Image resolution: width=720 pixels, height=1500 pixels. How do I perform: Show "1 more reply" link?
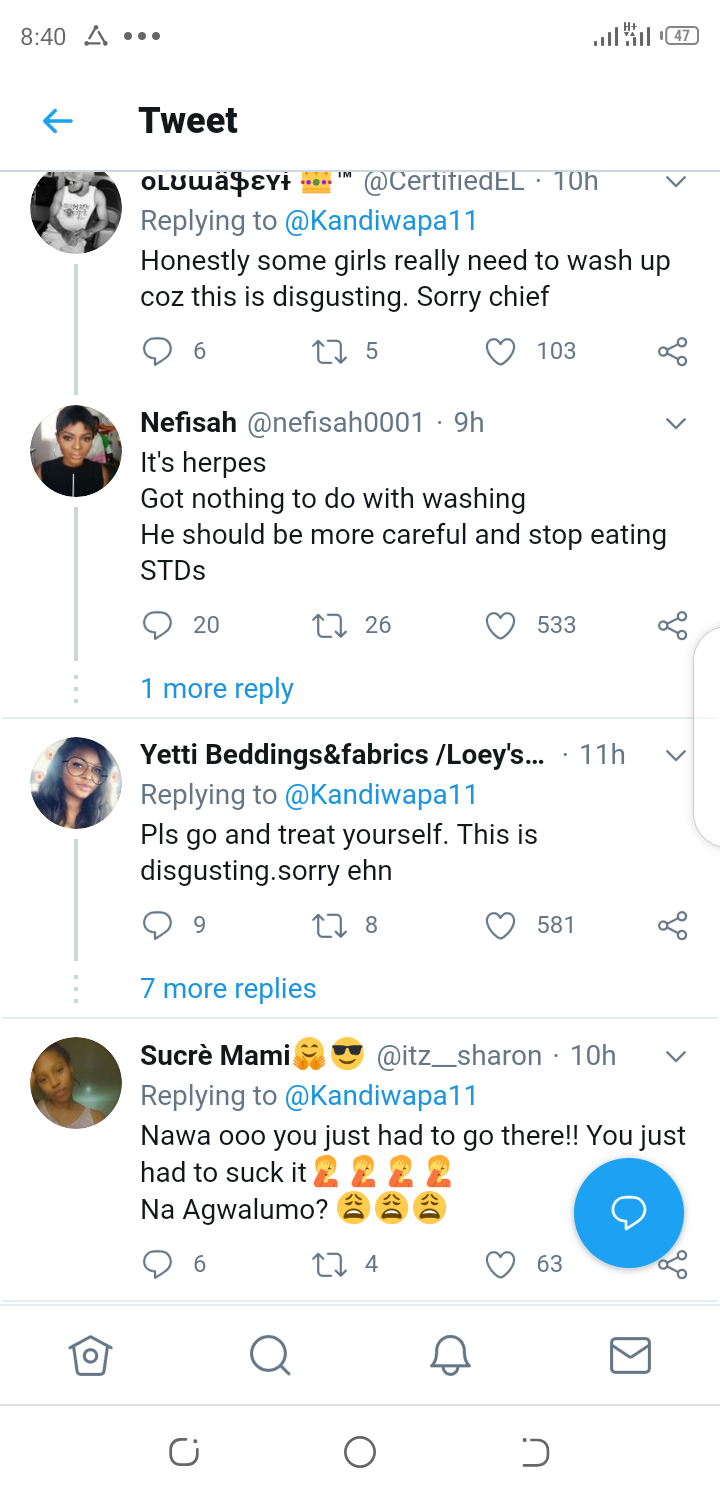point(217,689)
